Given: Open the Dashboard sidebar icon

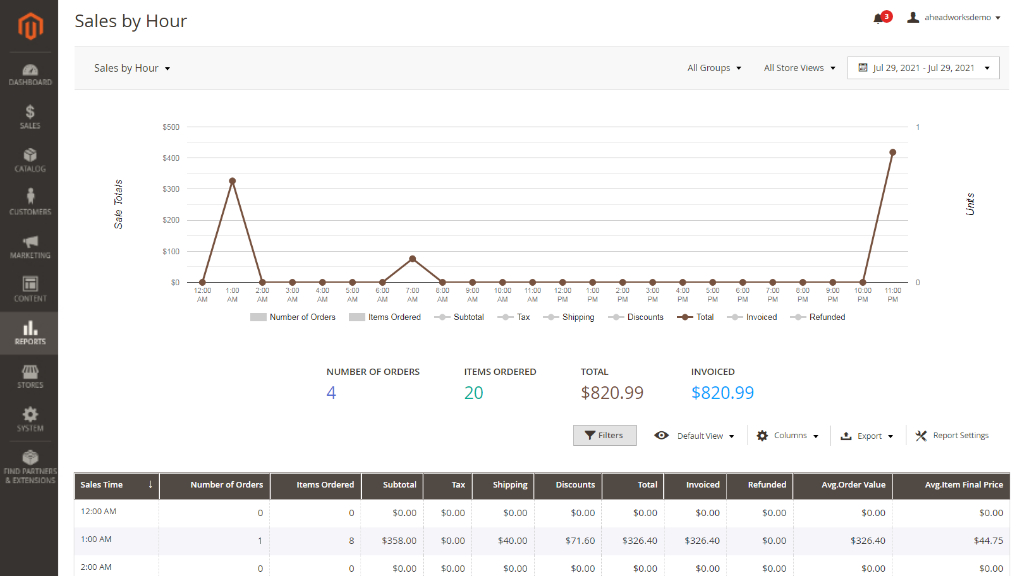Looking at the screenshot, I should (x=29, y=70).
